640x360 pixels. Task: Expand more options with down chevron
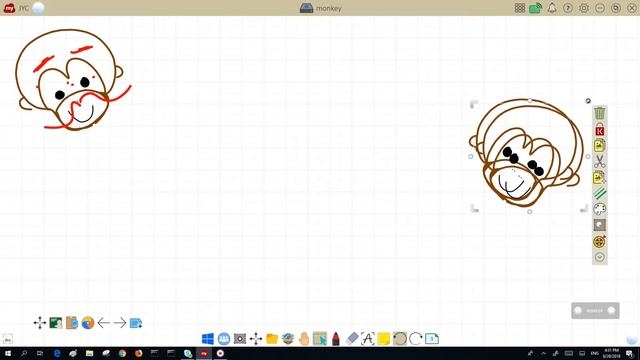click(599, 257)
